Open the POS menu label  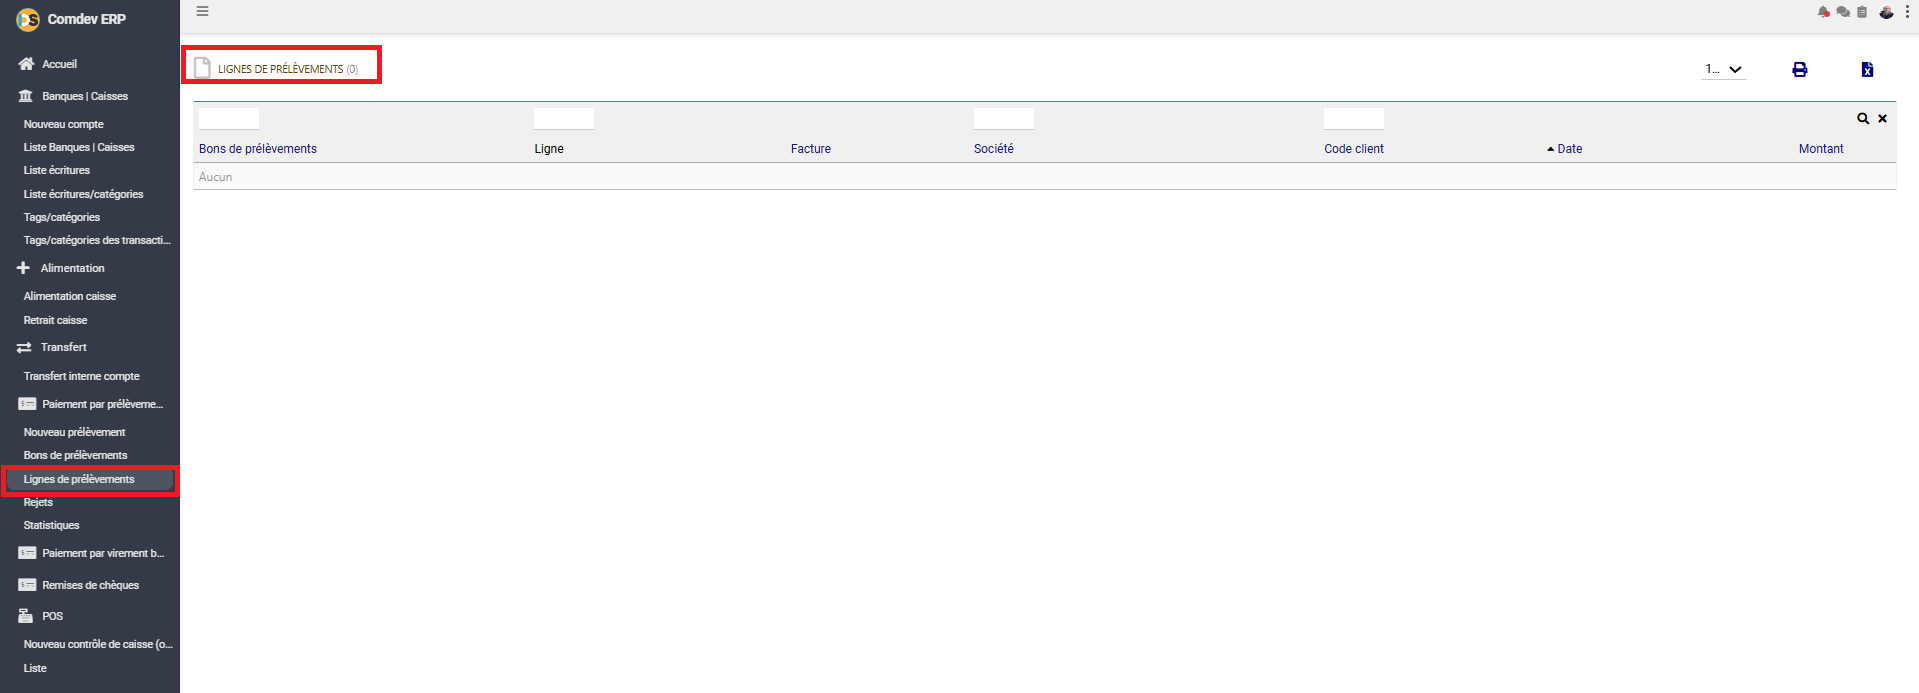[x=52, y=616]
